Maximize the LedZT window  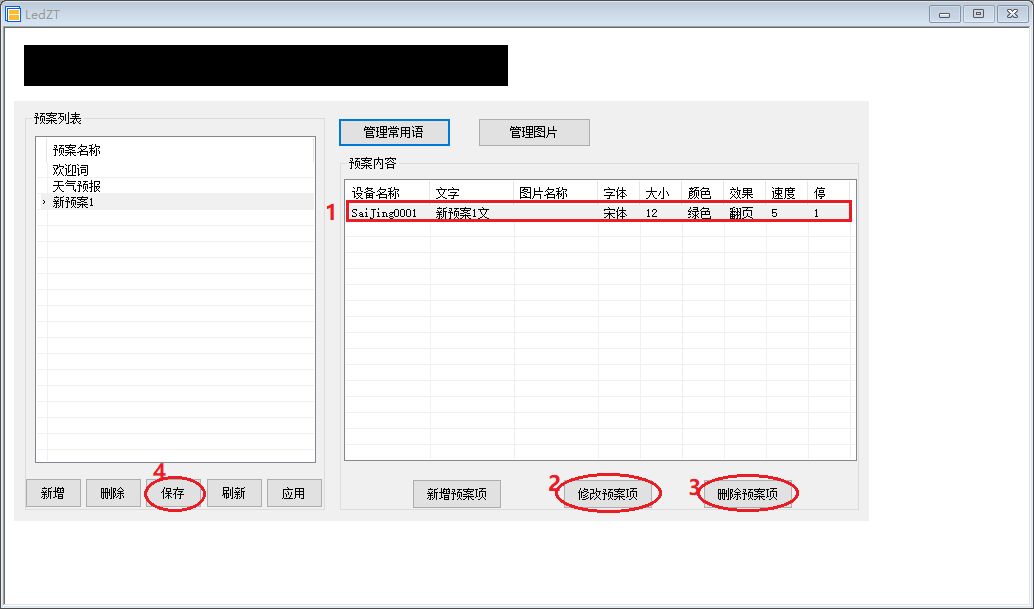pyautogui.click(x=979, y=13)
